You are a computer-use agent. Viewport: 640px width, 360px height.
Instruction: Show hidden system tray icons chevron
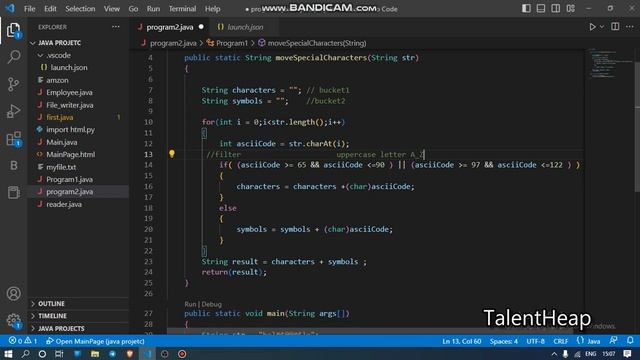pyautogui.click(x=554, y=354)
